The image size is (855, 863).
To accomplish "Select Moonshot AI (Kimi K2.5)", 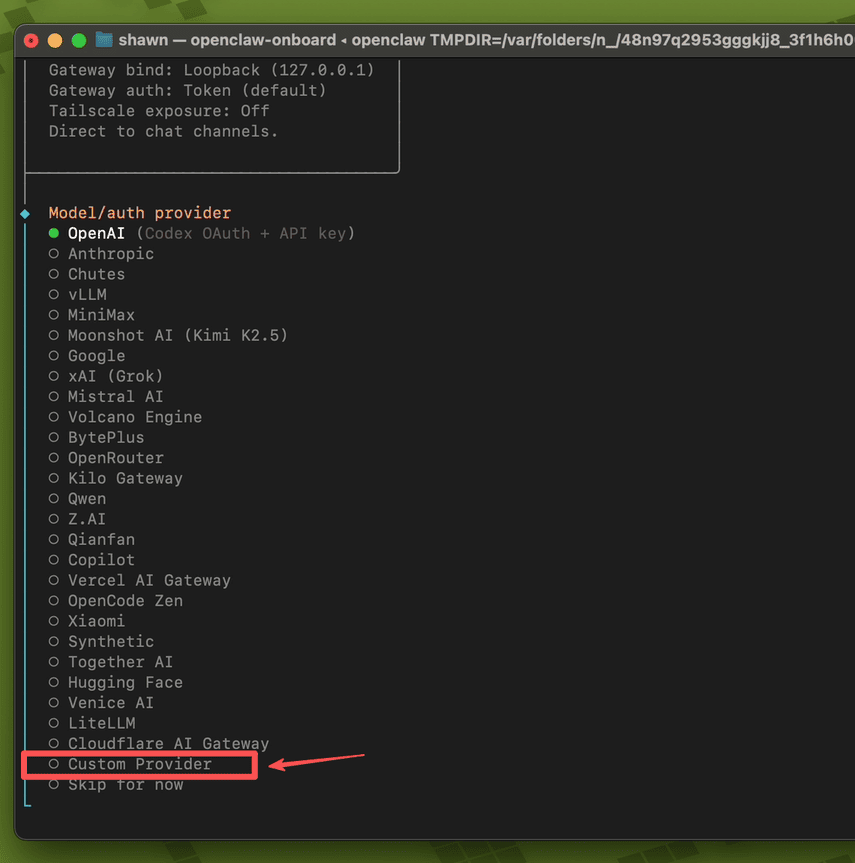I will [177, 335].
